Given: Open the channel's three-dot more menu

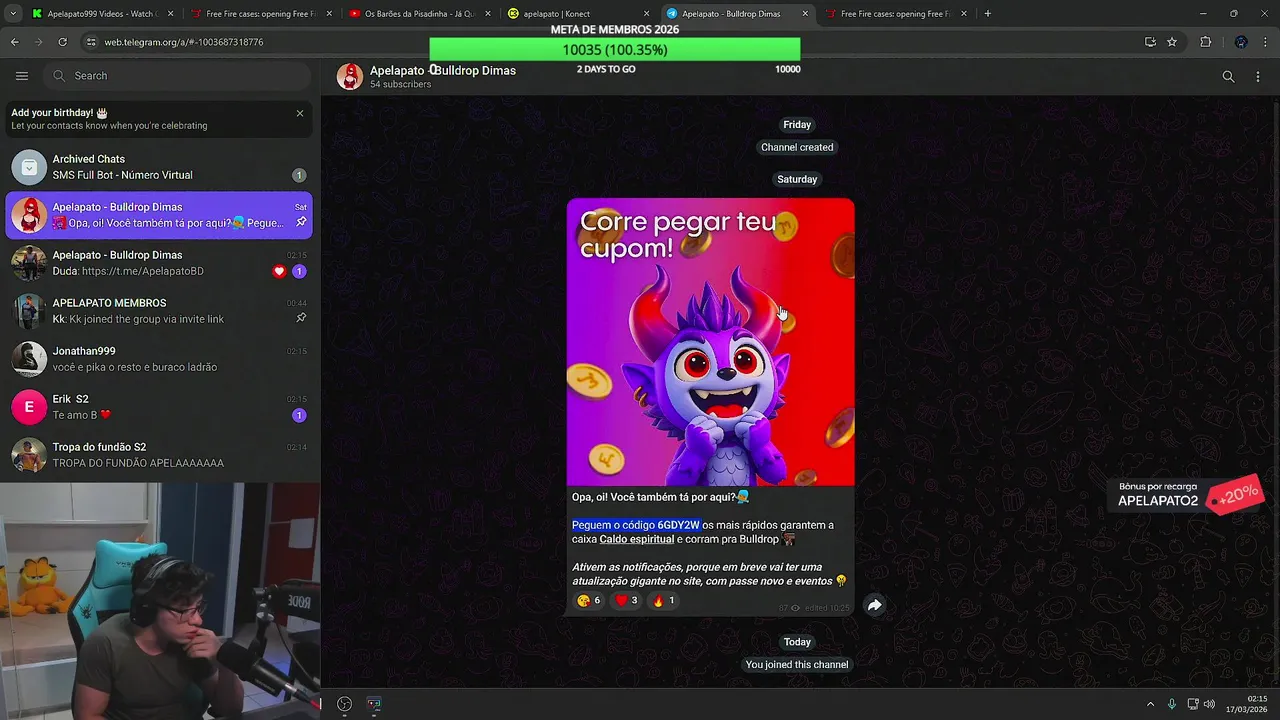Looking at the screenshot, I should (1258, 76).
